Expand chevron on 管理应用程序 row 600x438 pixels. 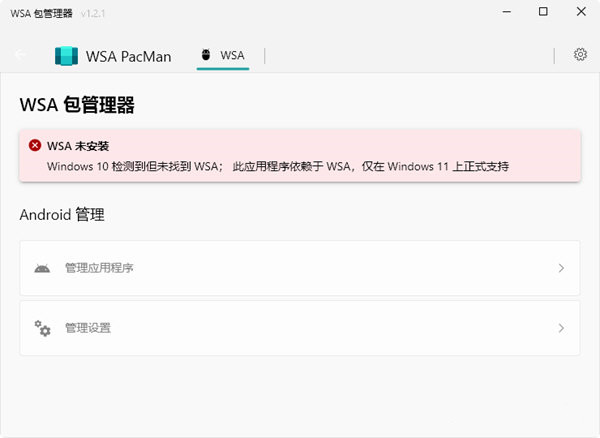pos(561,268)
